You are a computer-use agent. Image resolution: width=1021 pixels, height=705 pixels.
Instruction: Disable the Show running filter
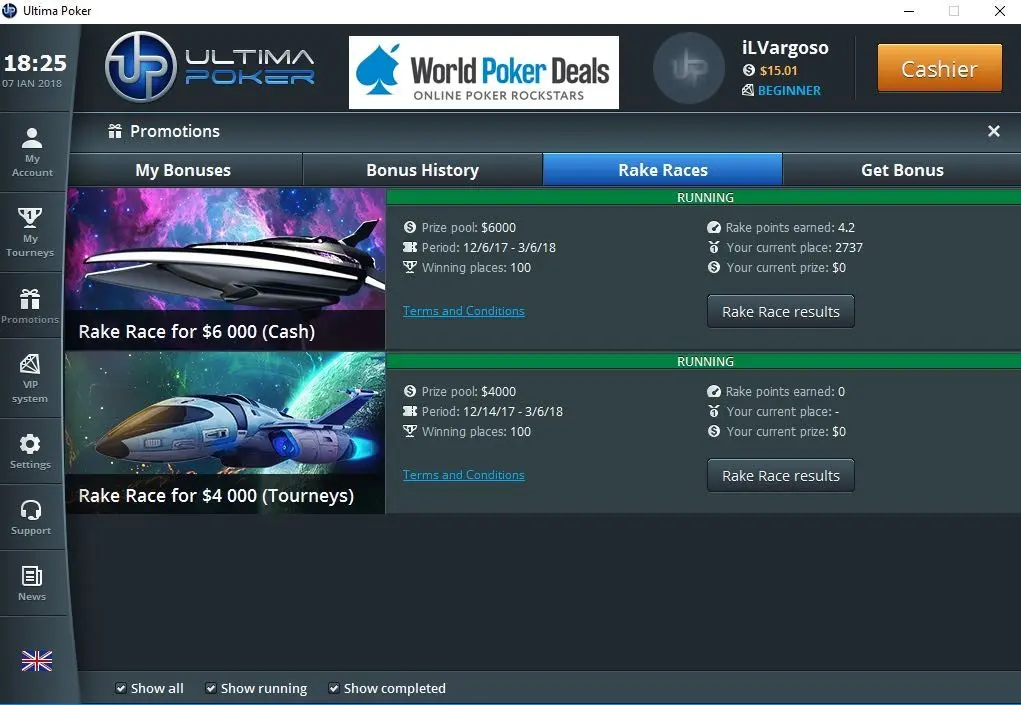click(211, 688)
